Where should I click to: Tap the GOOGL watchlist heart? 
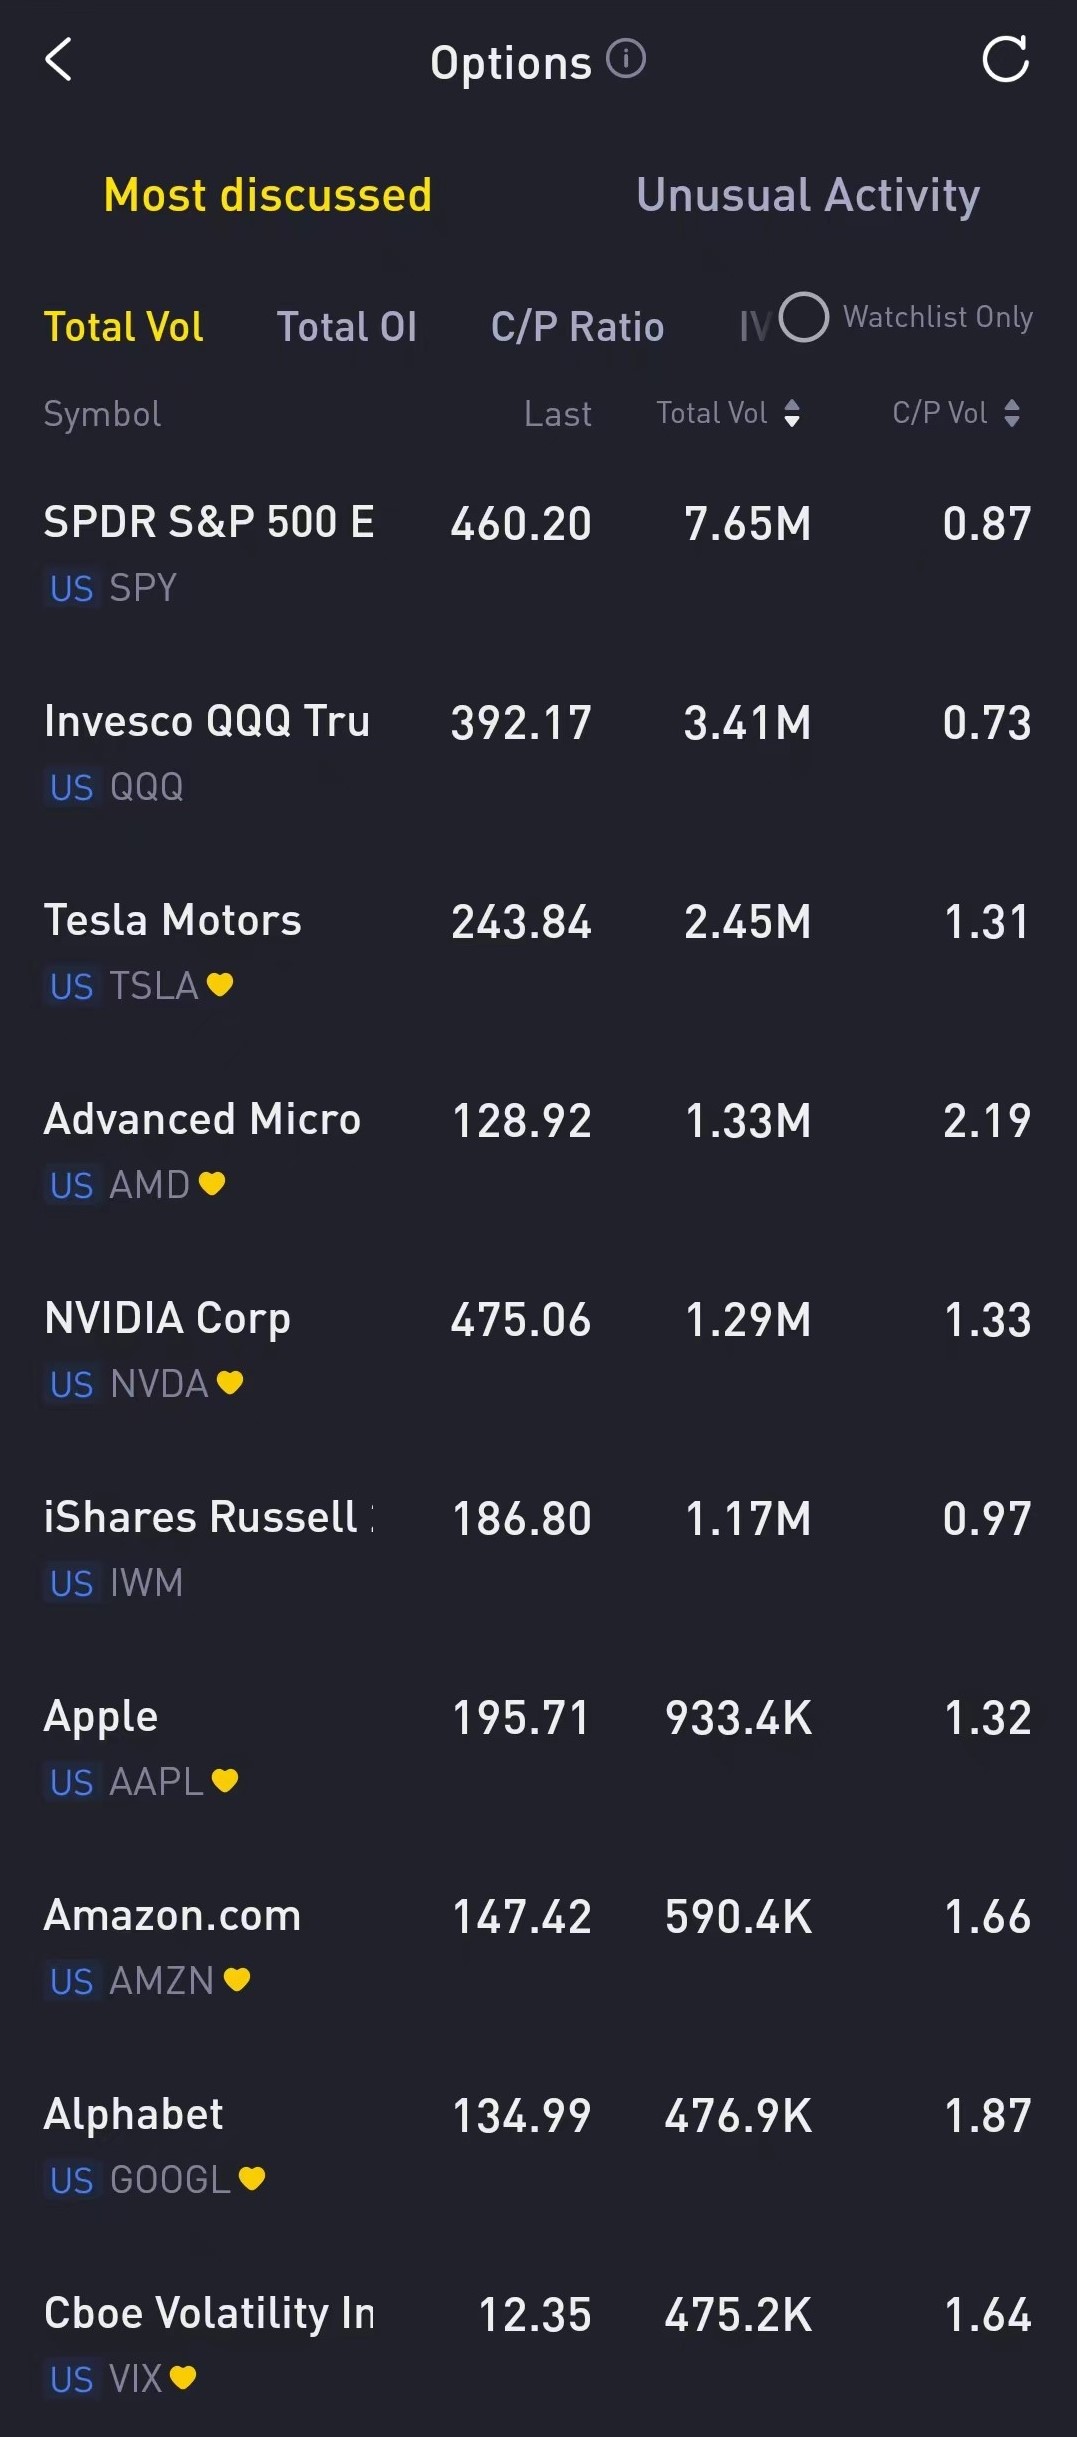click(252, 2178)
